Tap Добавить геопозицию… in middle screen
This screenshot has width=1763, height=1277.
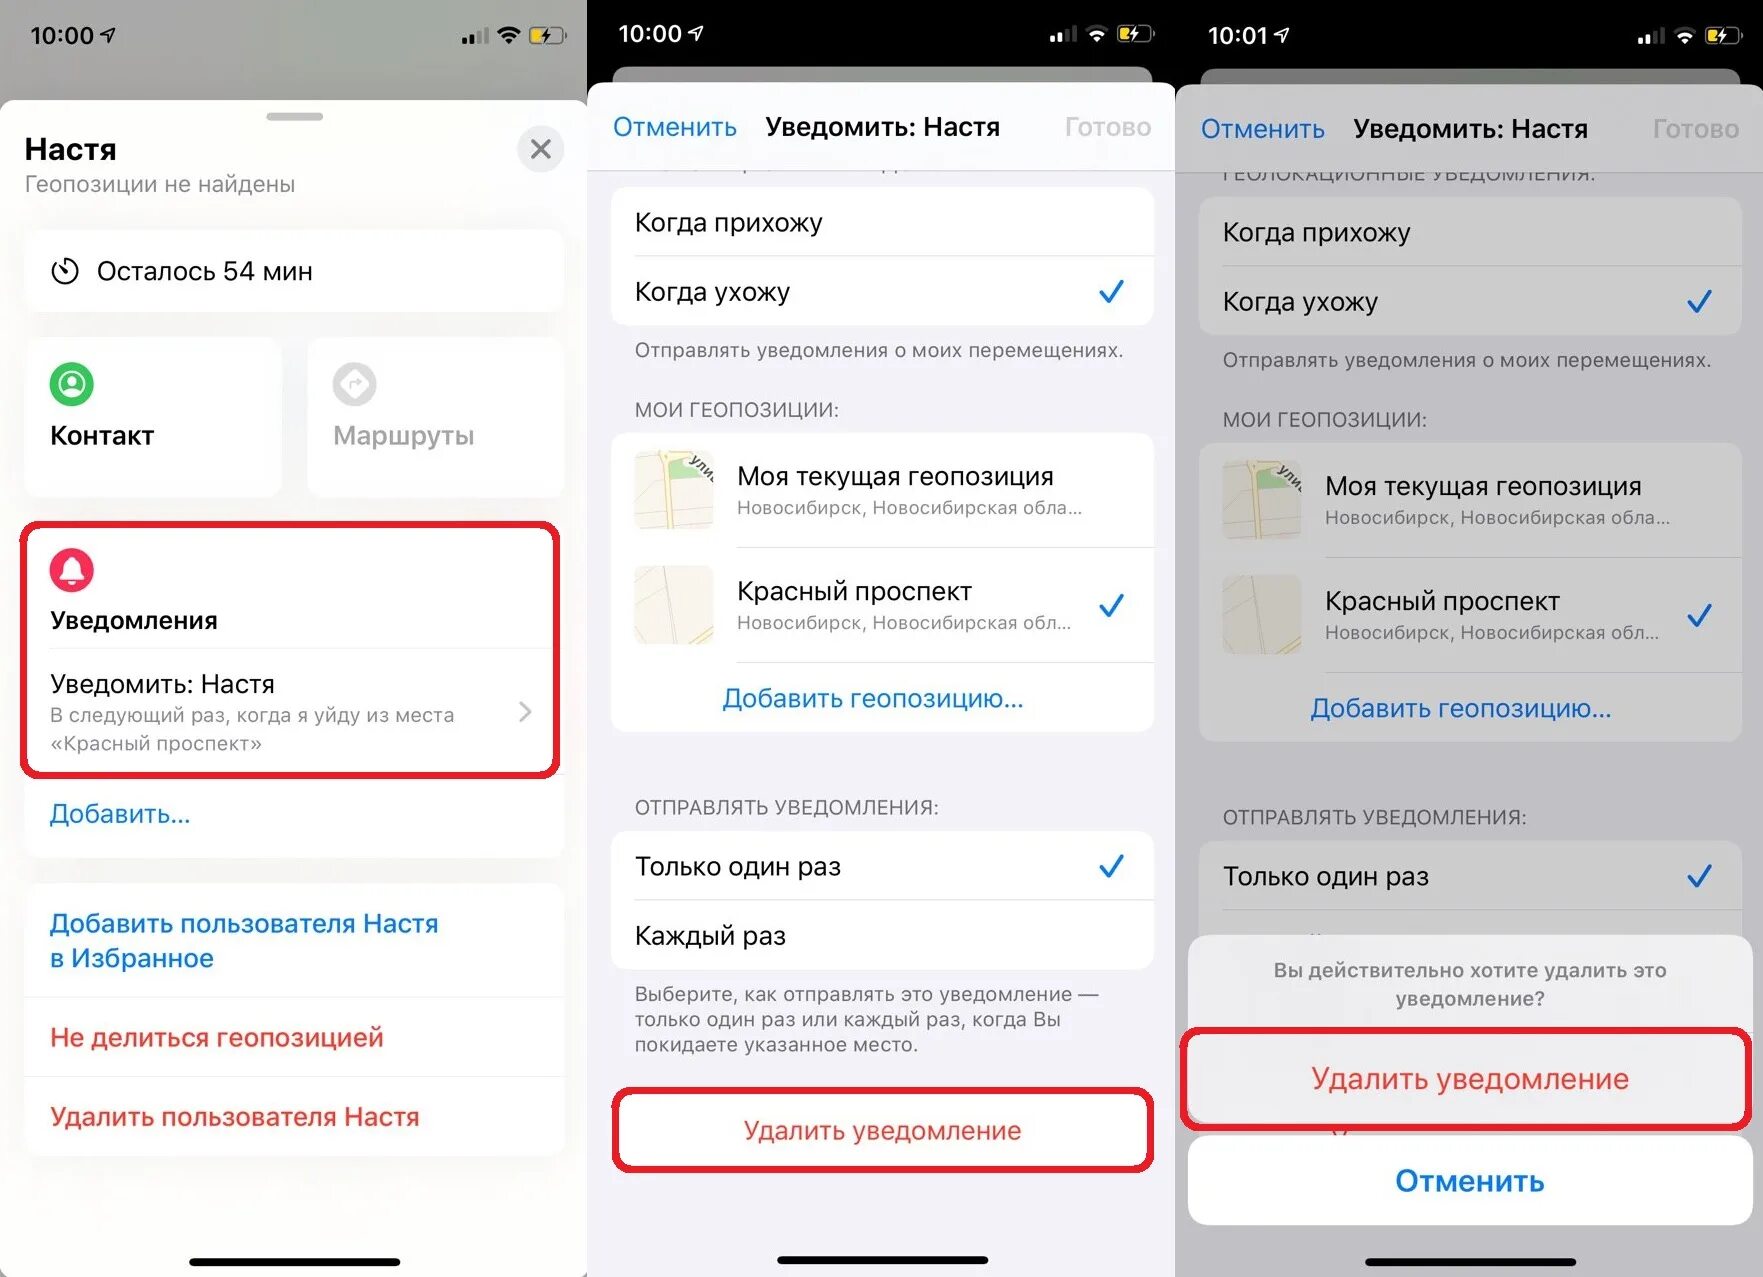pos(873,698)
